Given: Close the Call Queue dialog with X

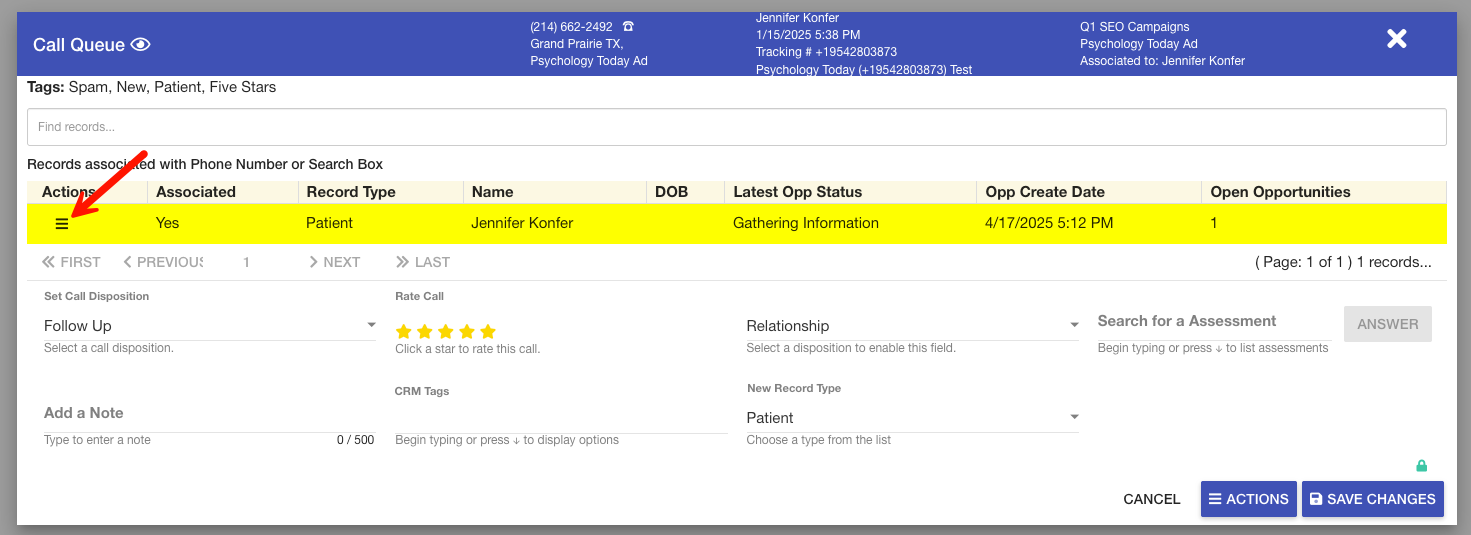Looking at the screenshot, I should click(x=1396, y=39).
